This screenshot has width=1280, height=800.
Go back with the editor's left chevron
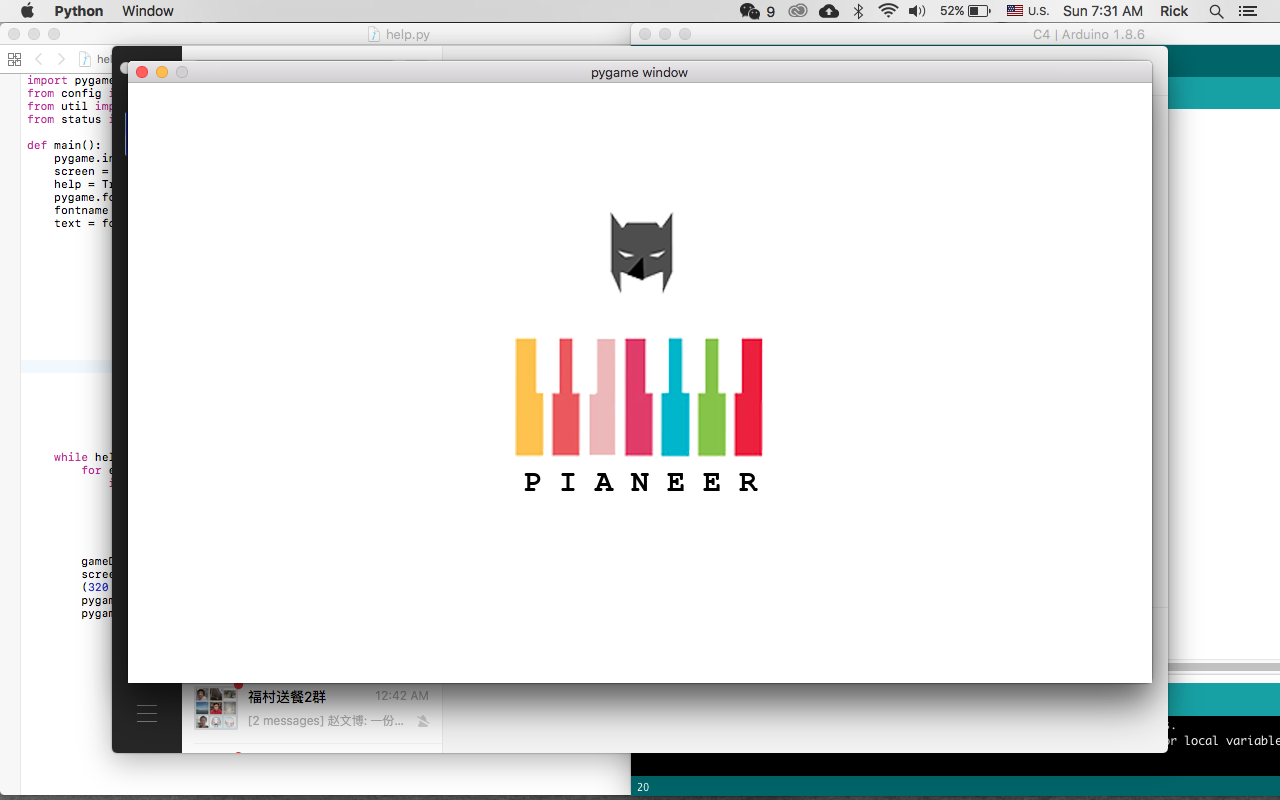click(x=39, y=59)
